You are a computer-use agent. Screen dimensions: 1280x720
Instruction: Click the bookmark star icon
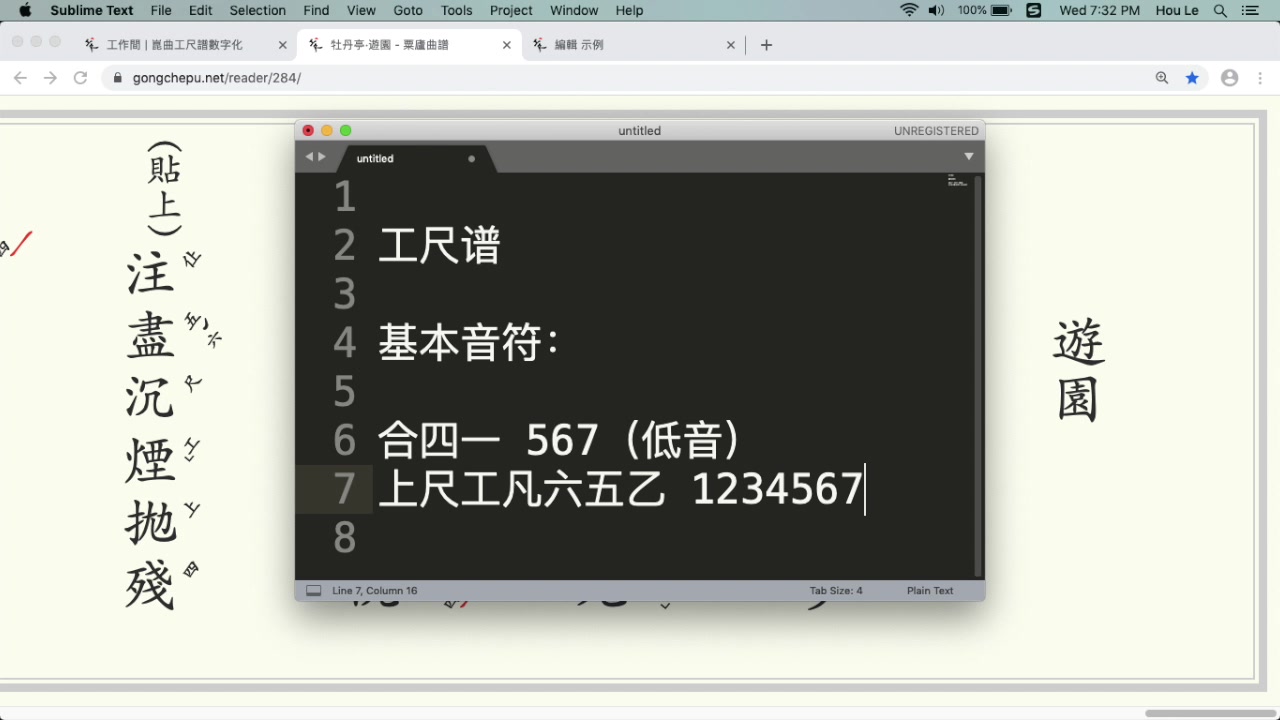1192,78
